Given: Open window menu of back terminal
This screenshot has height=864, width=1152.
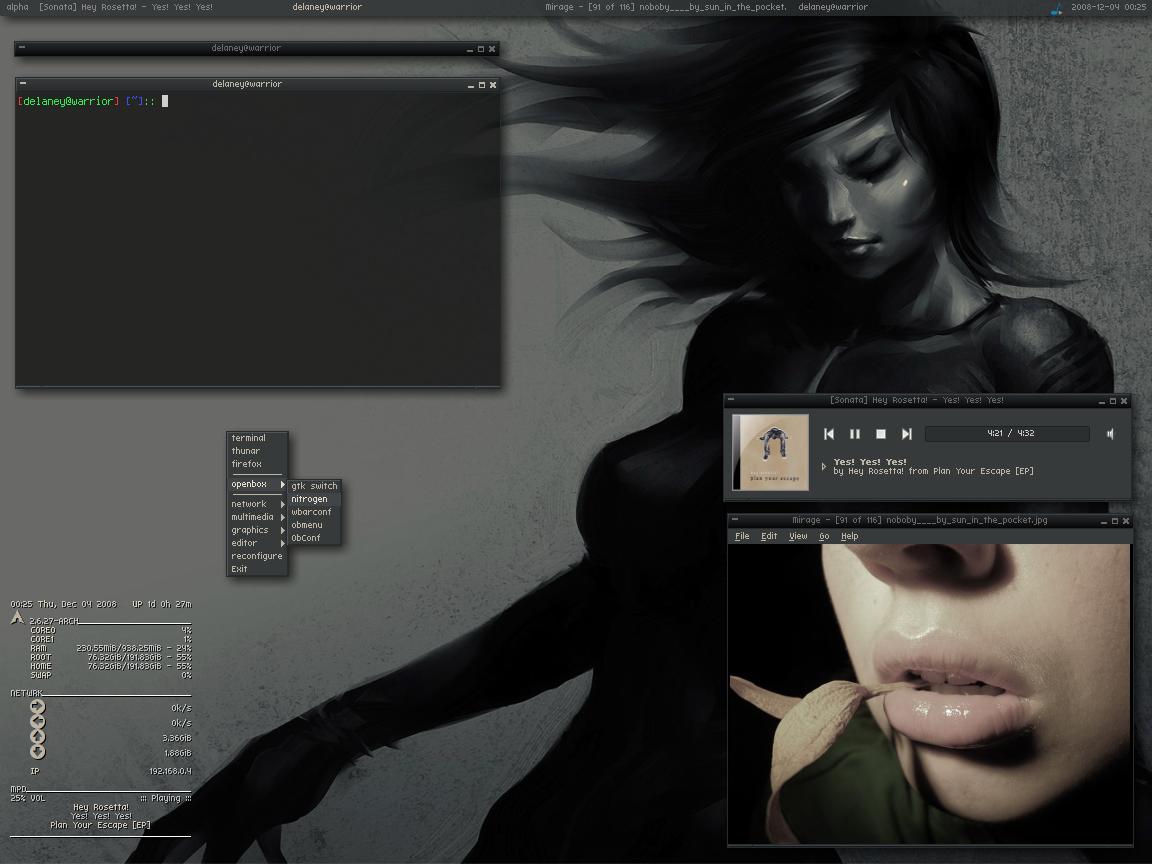Looking at the screenshot, I should coord(22,48).
